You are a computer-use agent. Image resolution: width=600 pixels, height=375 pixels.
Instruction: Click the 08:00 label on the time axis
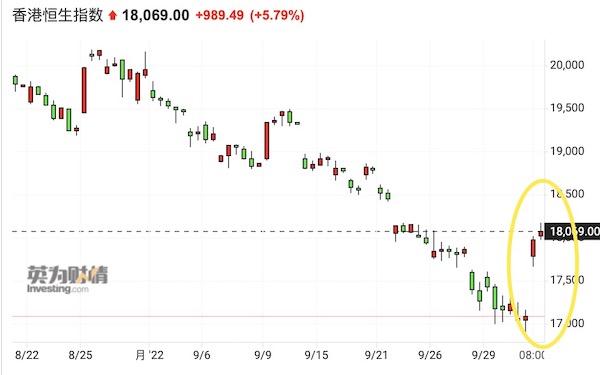pyautogui.click(x=532, y=355)
